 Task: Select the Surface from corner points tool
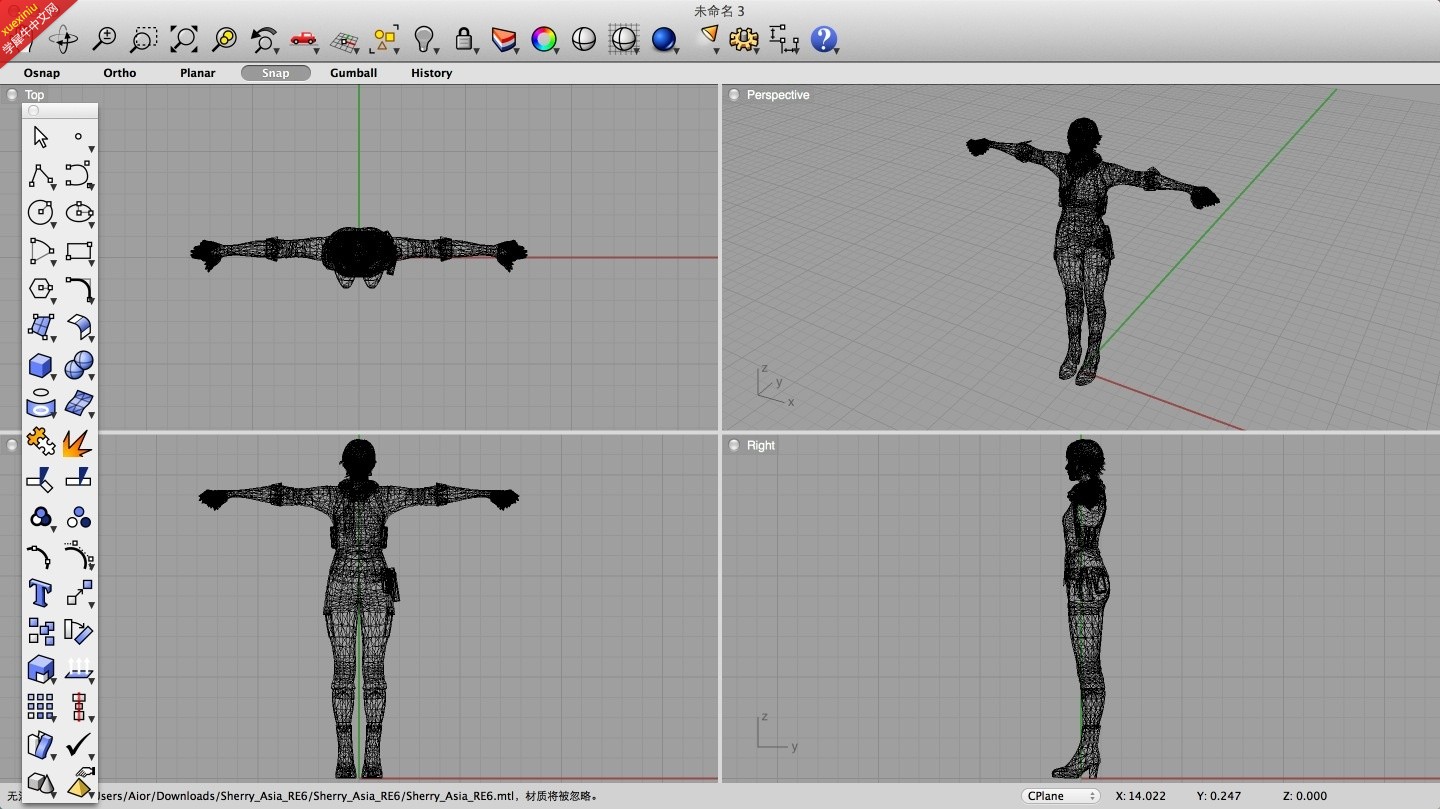click(x=40, y=327)
